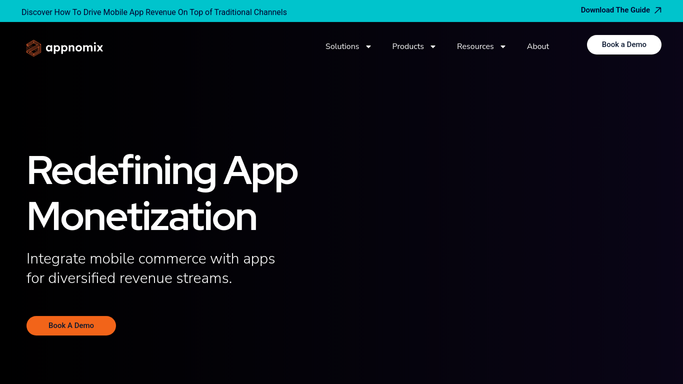Click the Integrate mobile commerce subtitle line
Image resolution: width=683 pixels, height=384 pixels.
click(151, 259)
